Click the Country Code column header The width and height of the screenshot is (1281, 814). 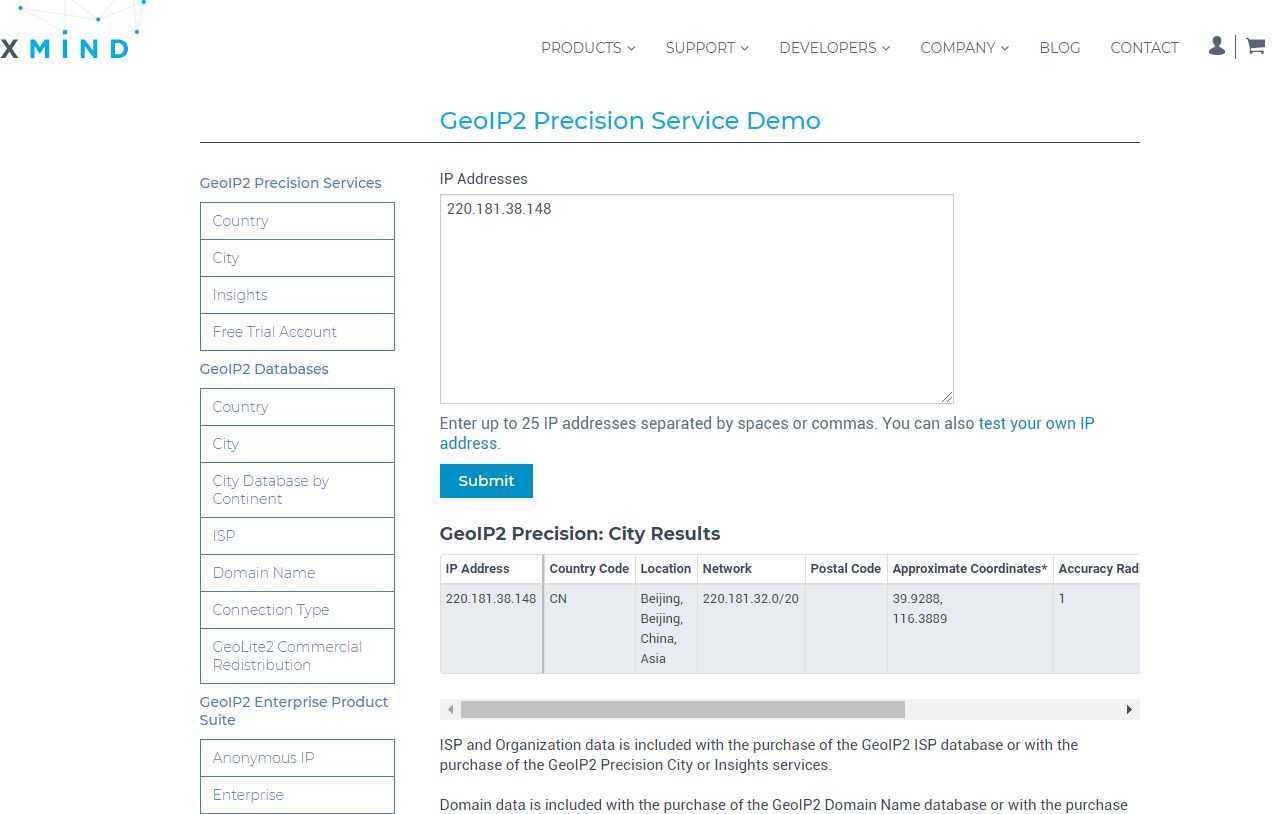coord(589,569)
